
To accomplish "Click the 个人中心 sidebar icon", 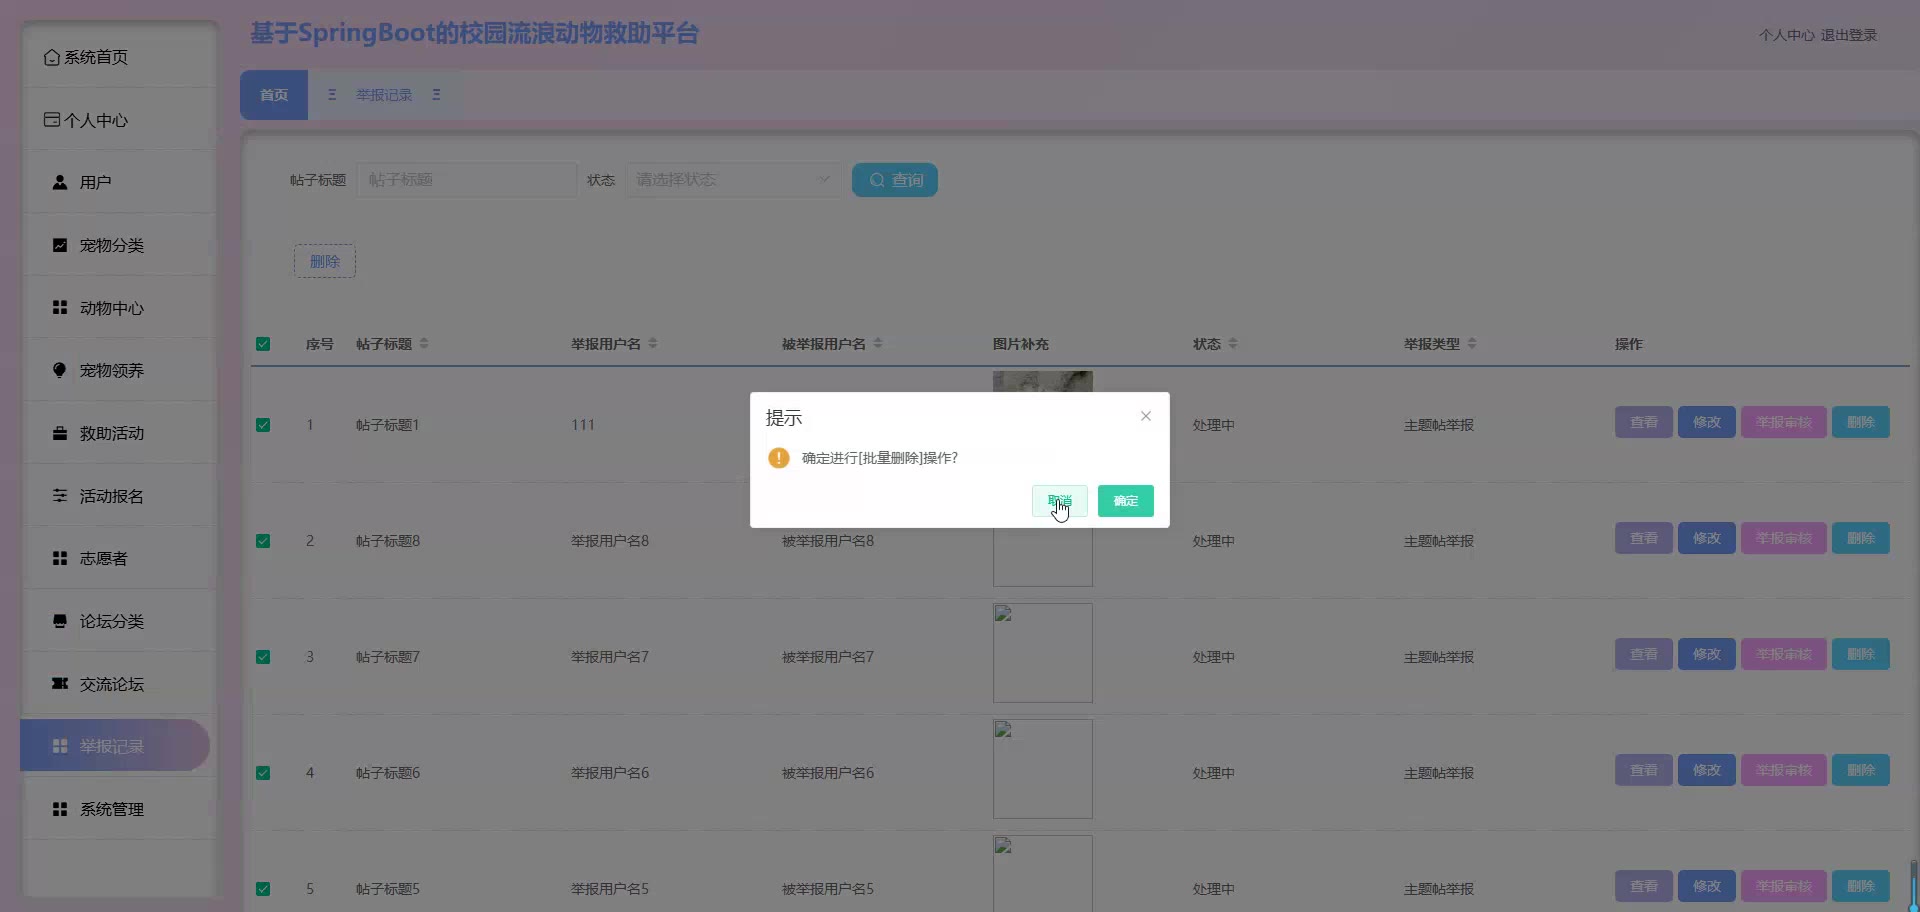I will [x=51, y=120].
